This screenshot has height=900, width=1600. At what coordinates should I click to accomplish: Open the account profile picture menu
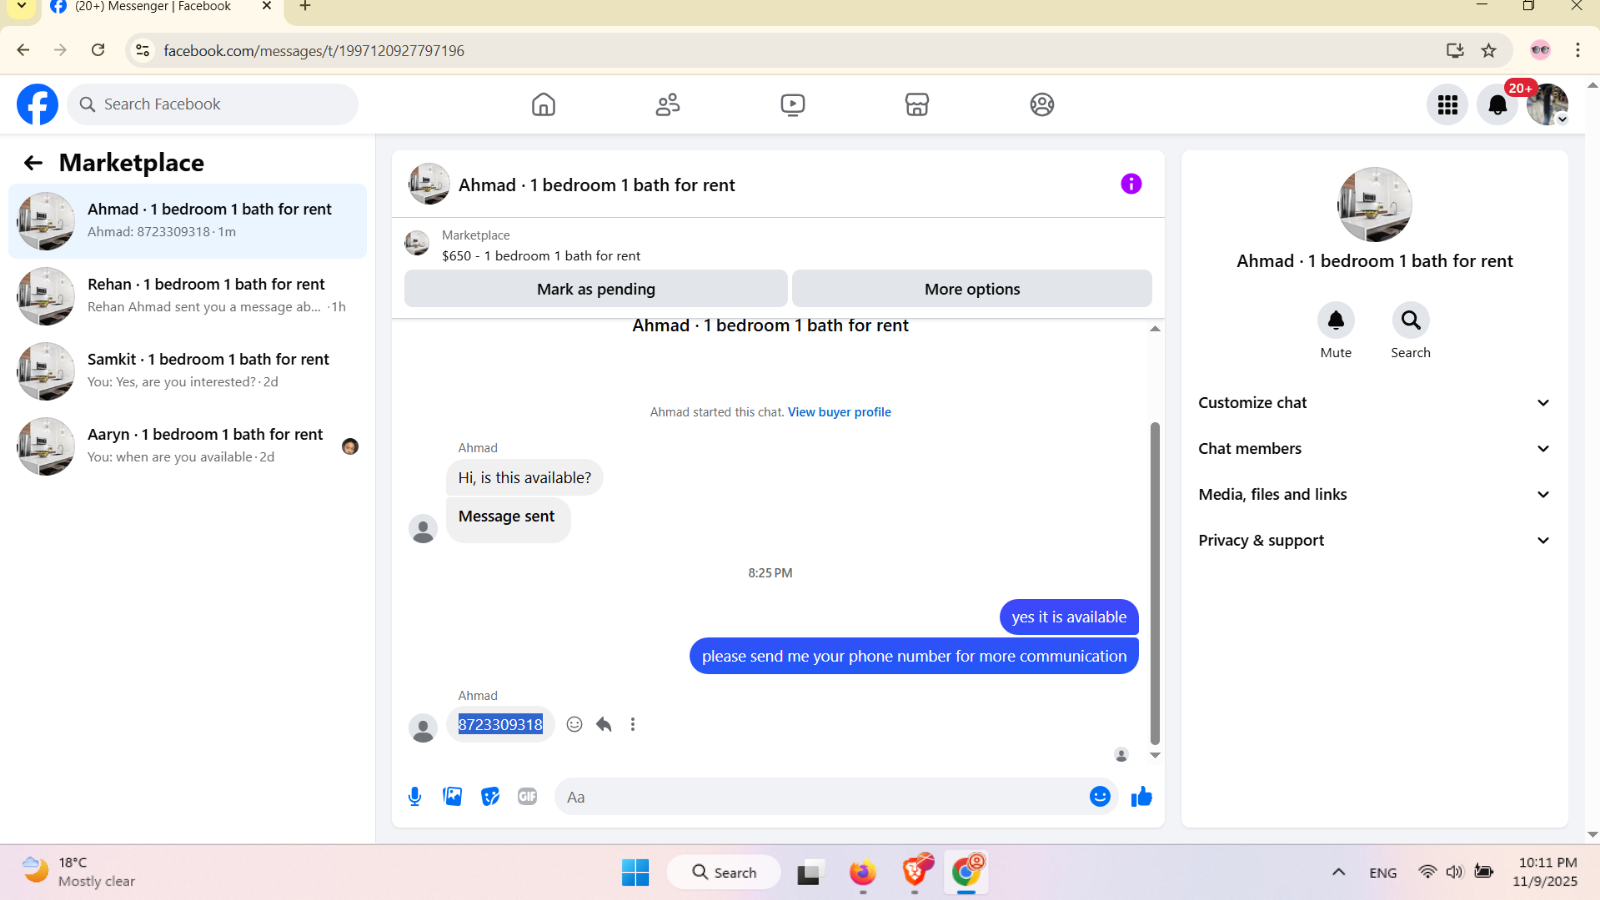click(1547, 105)
